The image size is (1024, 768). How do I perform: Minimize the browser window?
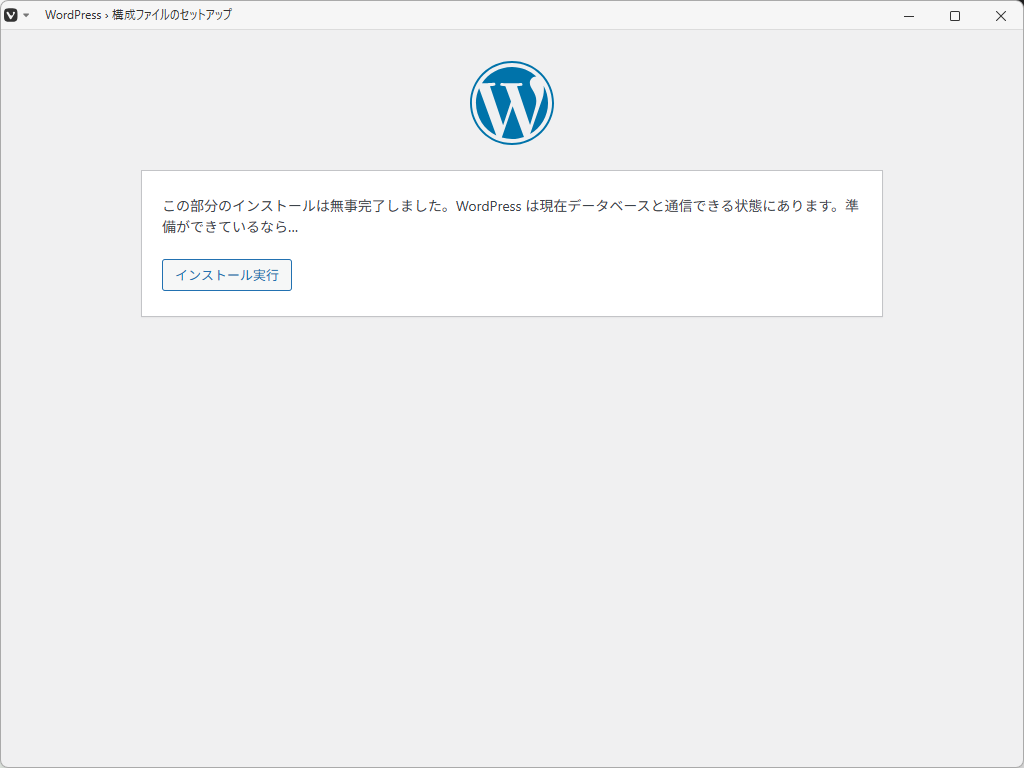909,16
